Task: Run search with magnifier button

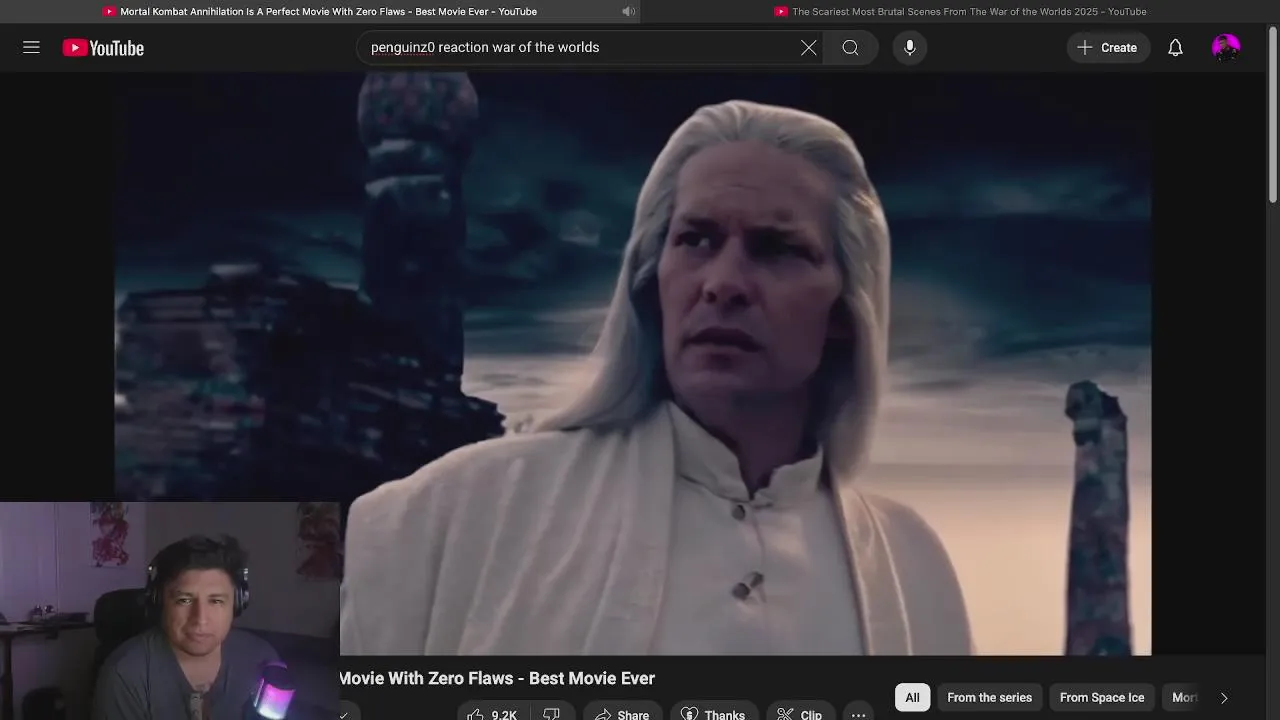Action: coord(850,47)
